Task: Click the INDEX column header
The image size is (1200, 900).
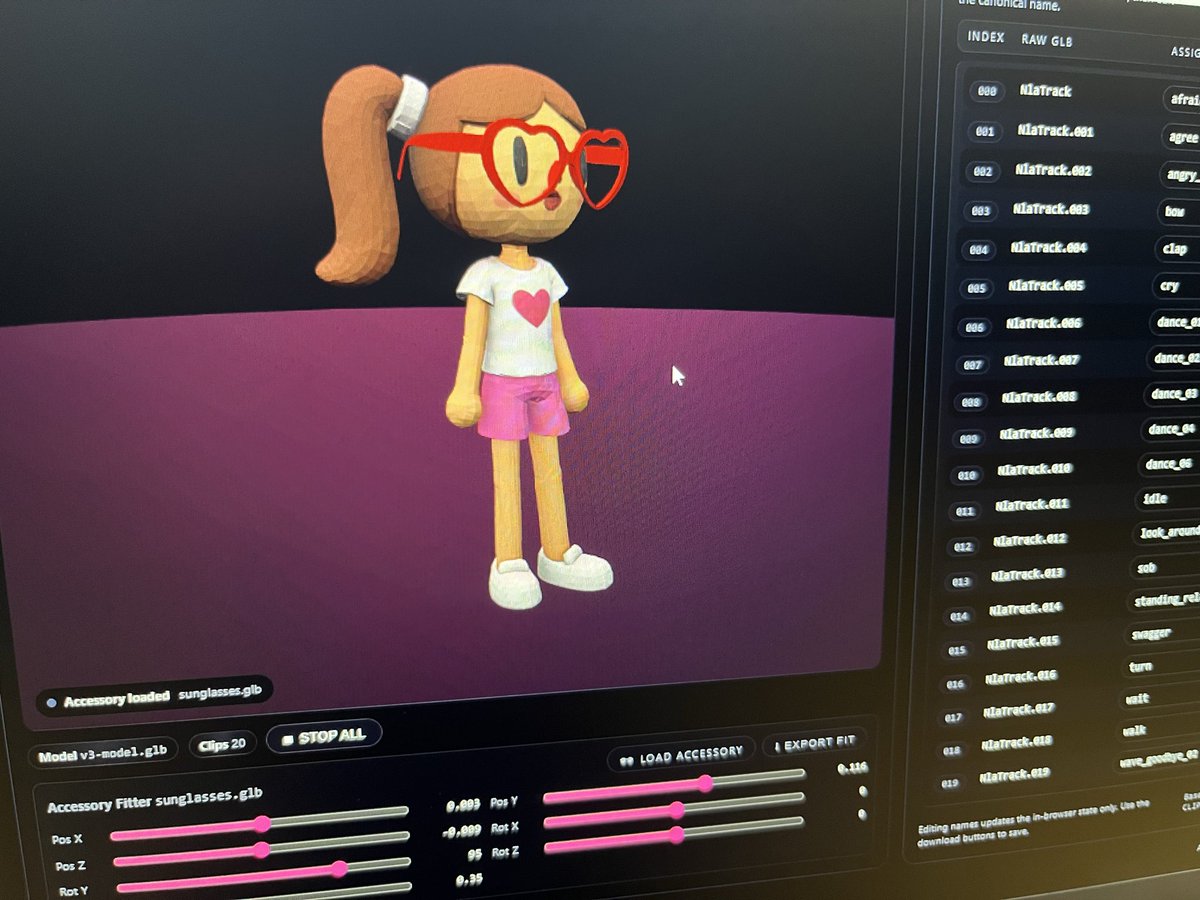Action: point(985,37)
